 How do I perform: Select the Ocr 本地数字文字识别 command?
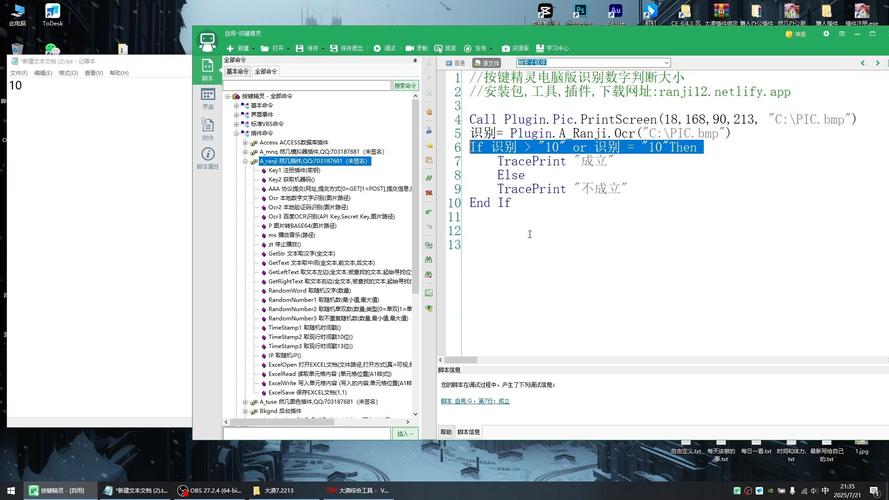point(309,198)
